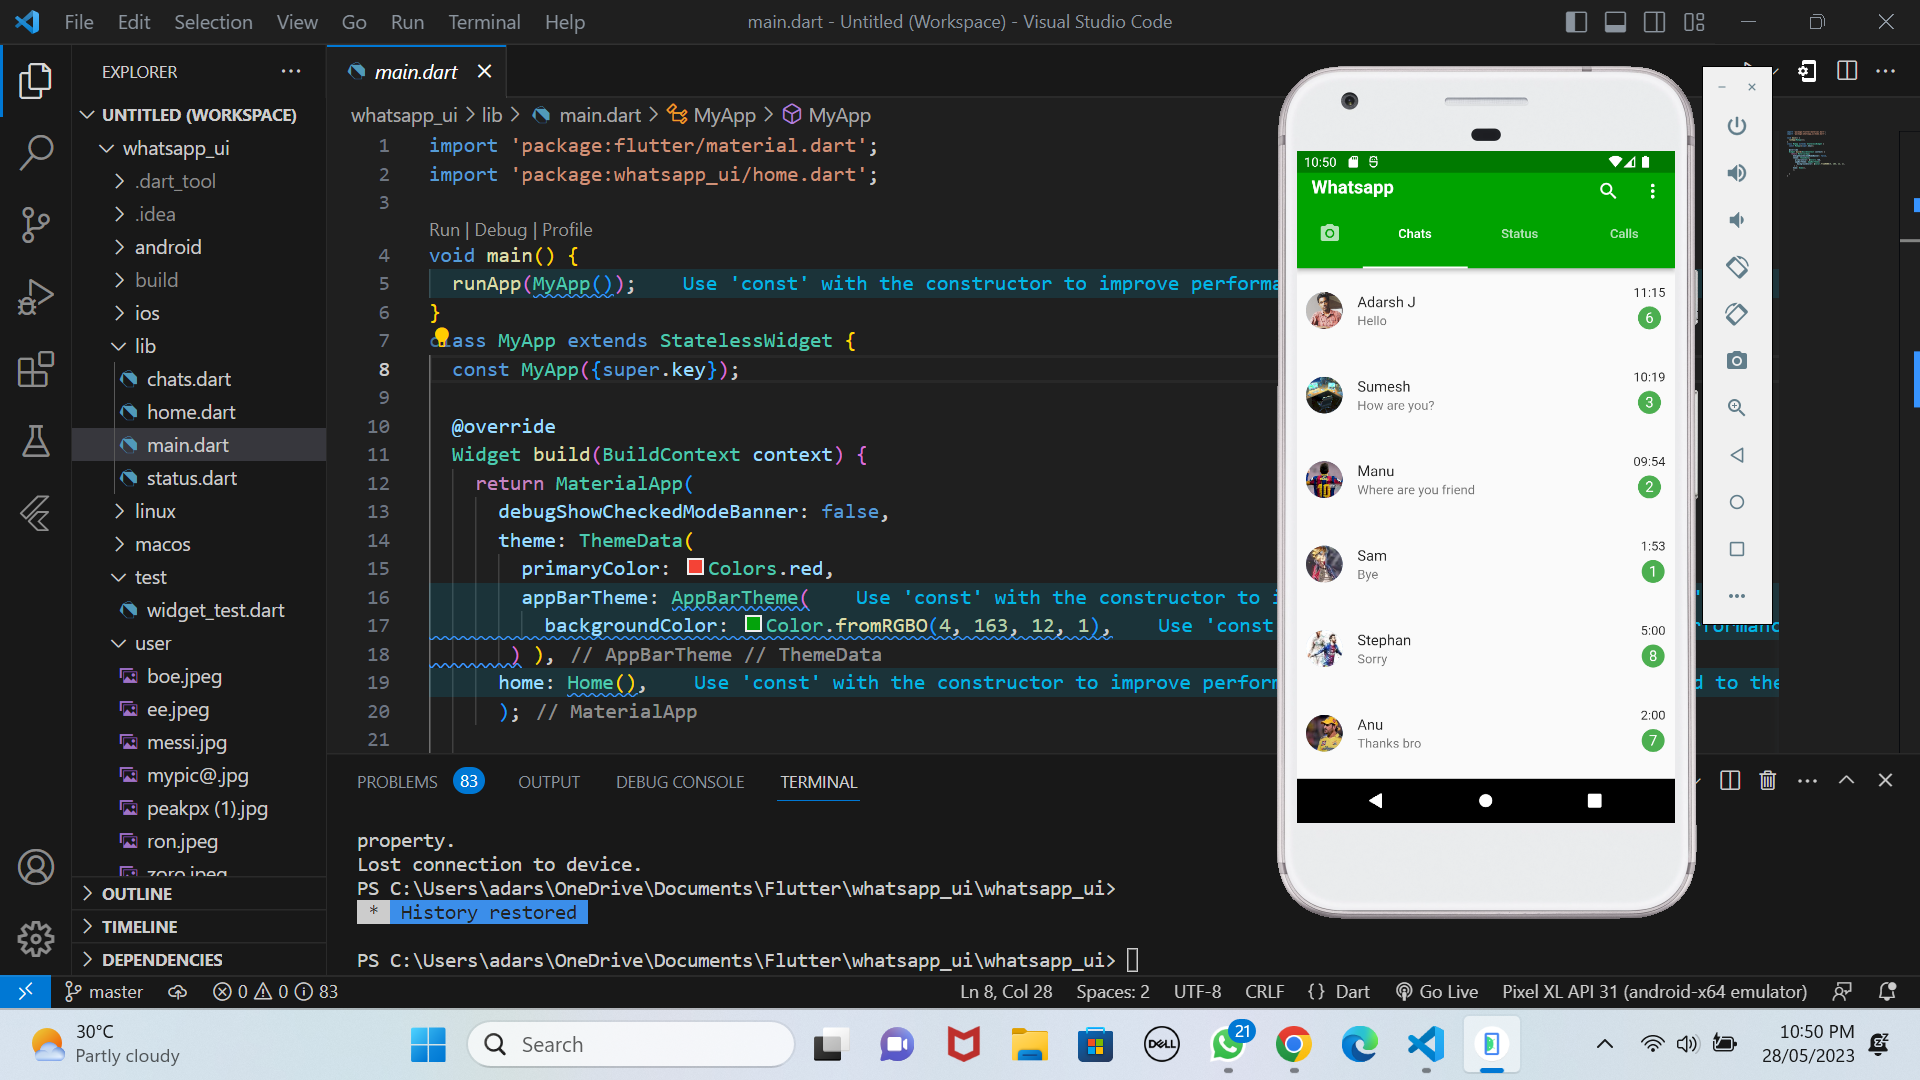Click Windows taskbar search box
Image resolution: width=1920 pixels, height=1080 pixels.
pyautogui.click(x=631, y=1044)
